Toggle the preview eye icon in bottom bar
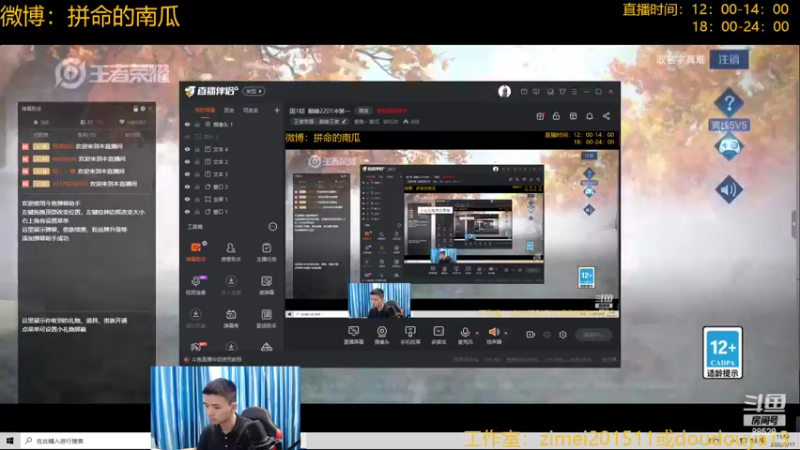 [547, 335]
